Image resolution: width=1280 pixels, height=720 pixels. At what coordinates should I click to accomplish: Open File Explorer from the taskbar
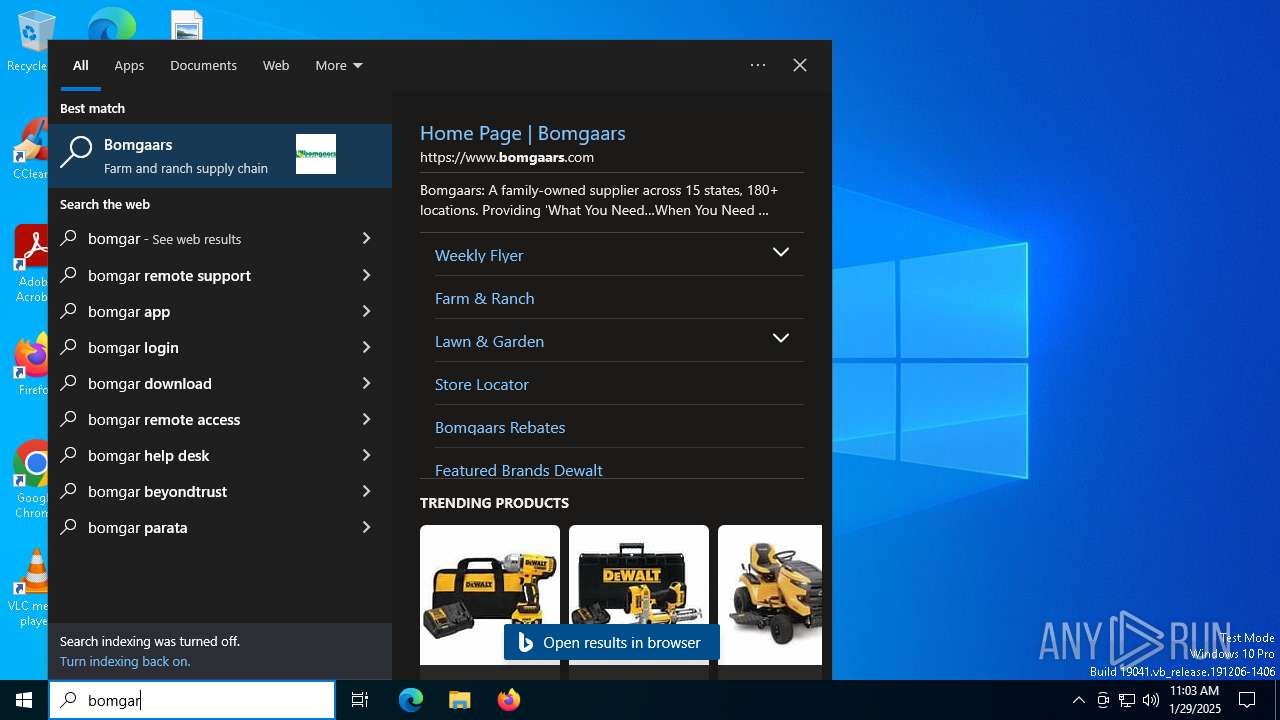coord(459,700)
